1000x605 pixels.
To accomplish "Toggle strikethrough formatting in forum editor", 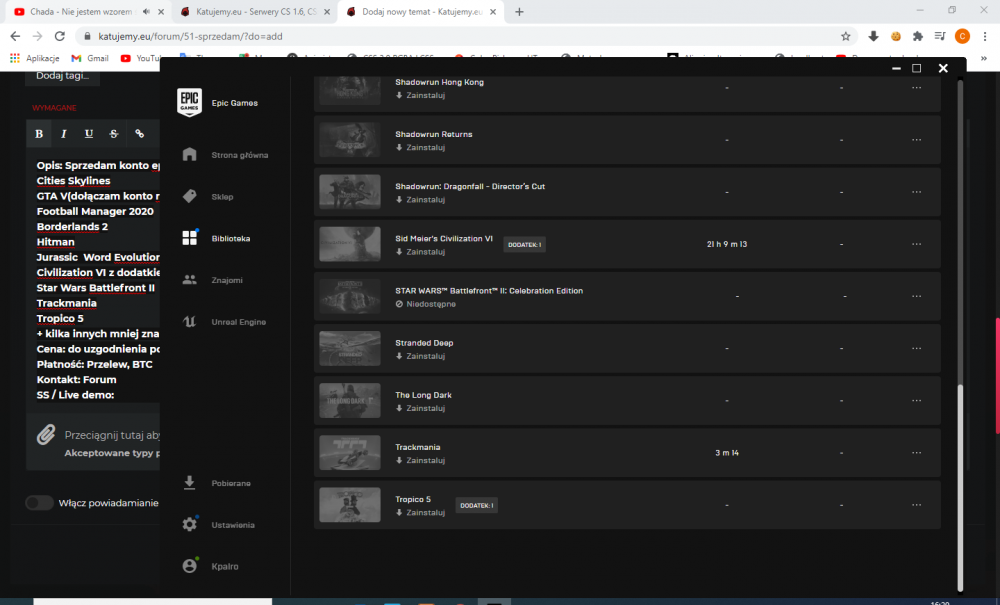I will (114, 133).
